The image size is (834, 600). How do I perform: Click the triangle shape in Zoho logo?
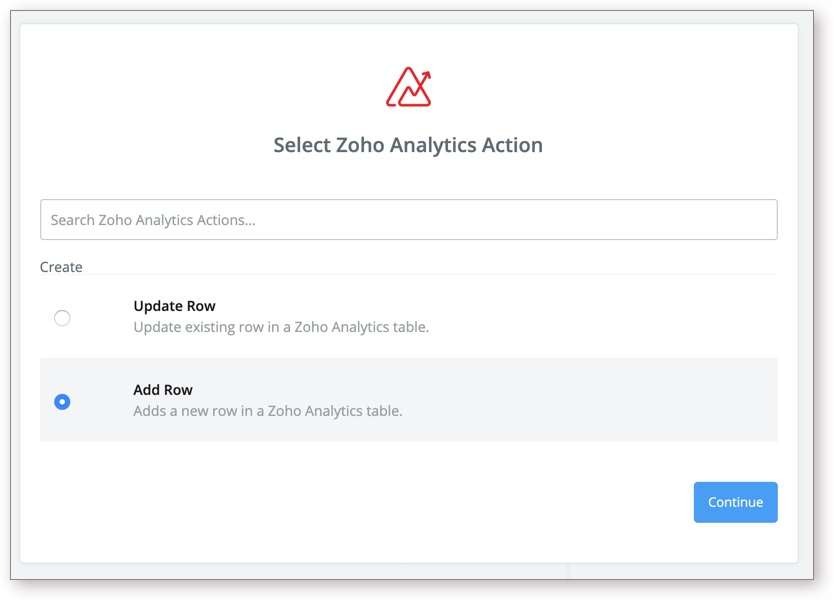point(399,92)
